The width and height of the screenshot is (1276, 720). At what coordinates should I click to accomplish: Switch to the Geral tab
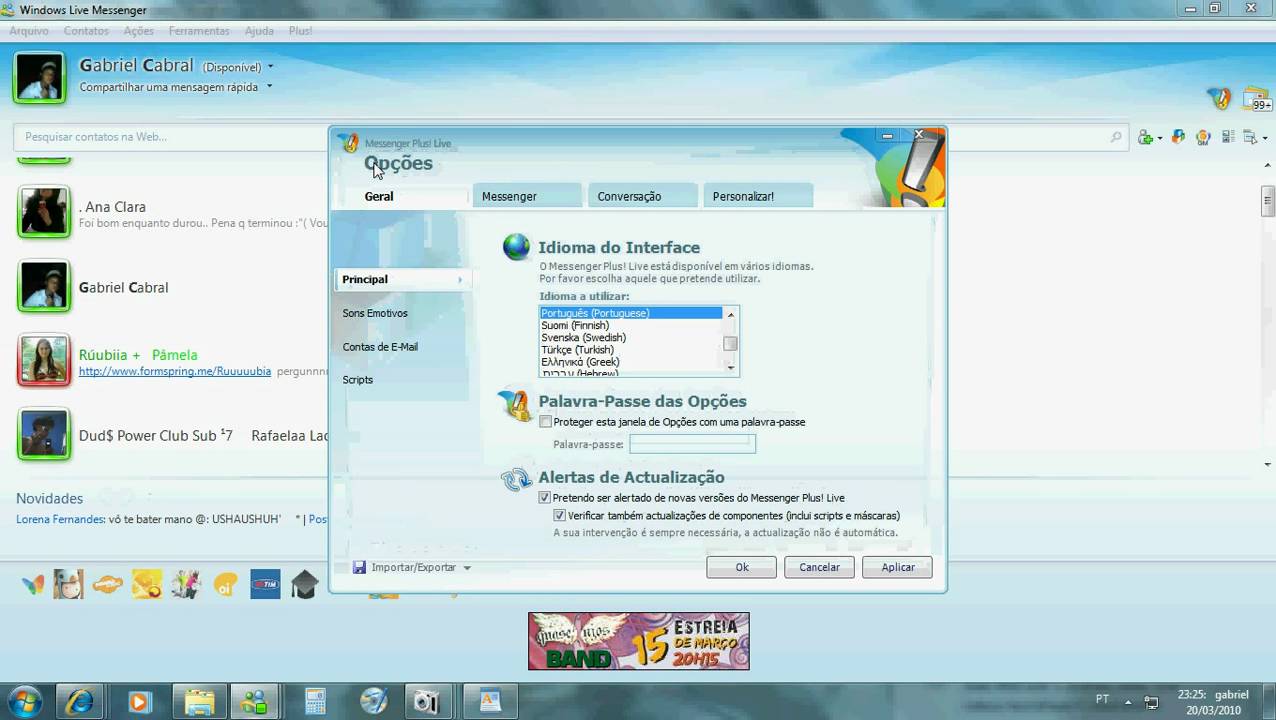coord(379,196)
